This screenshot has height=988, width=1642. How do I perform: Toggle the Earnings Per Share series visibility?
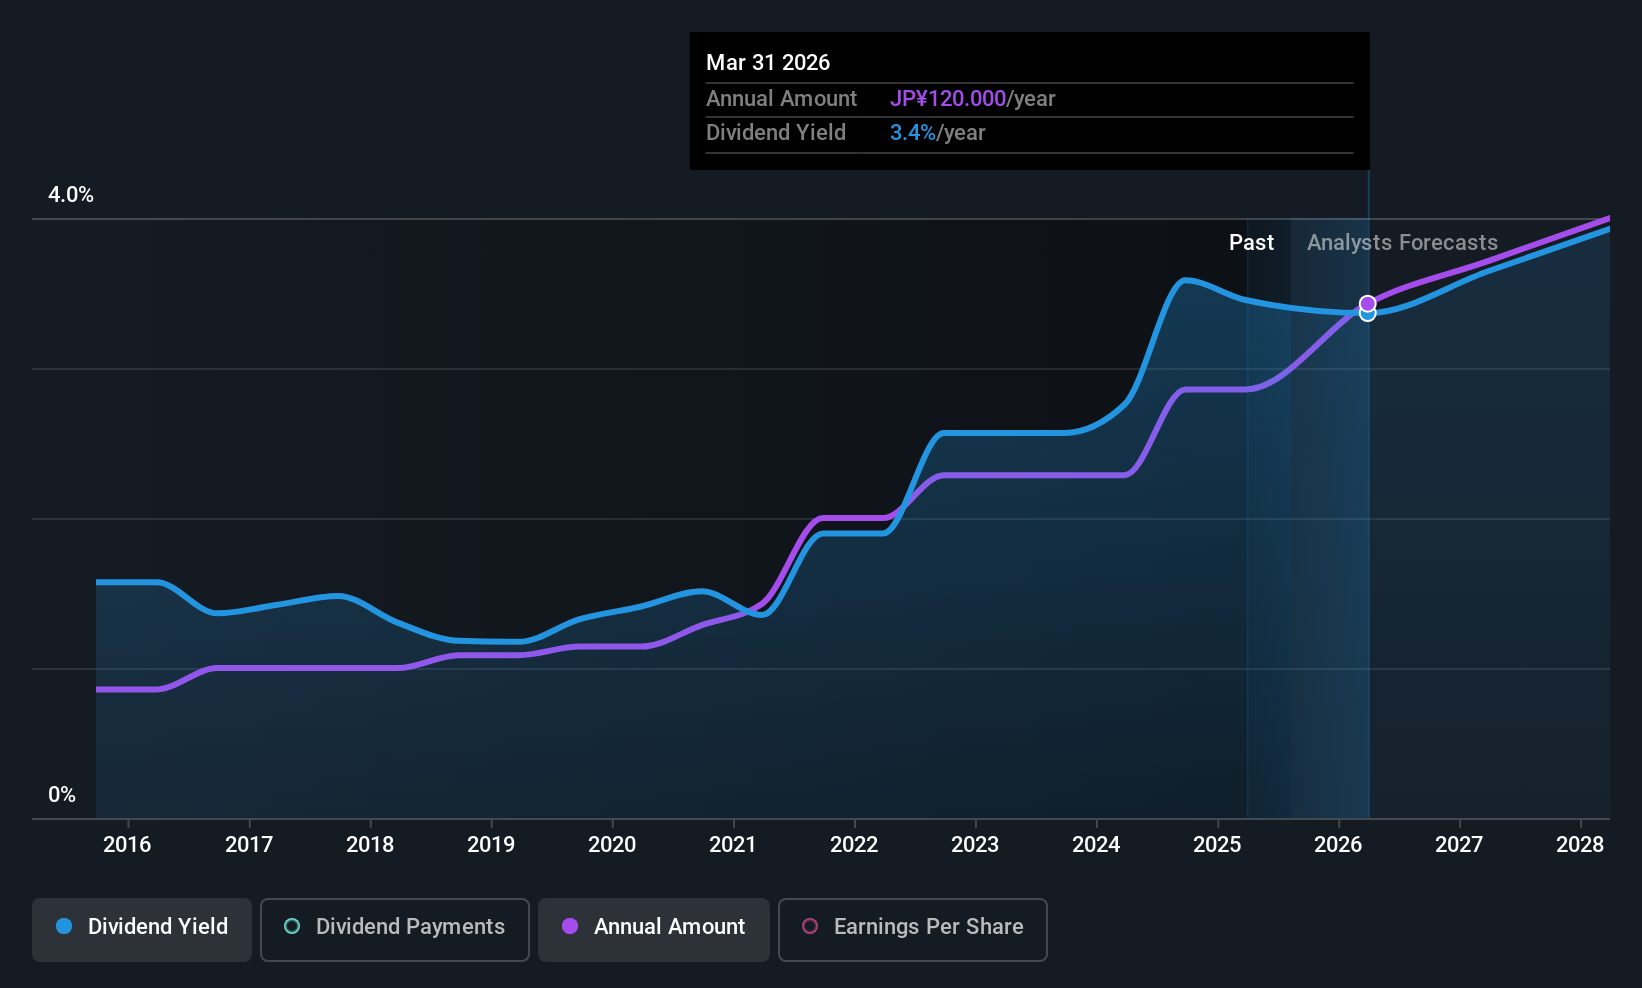(x=911, y=928)
